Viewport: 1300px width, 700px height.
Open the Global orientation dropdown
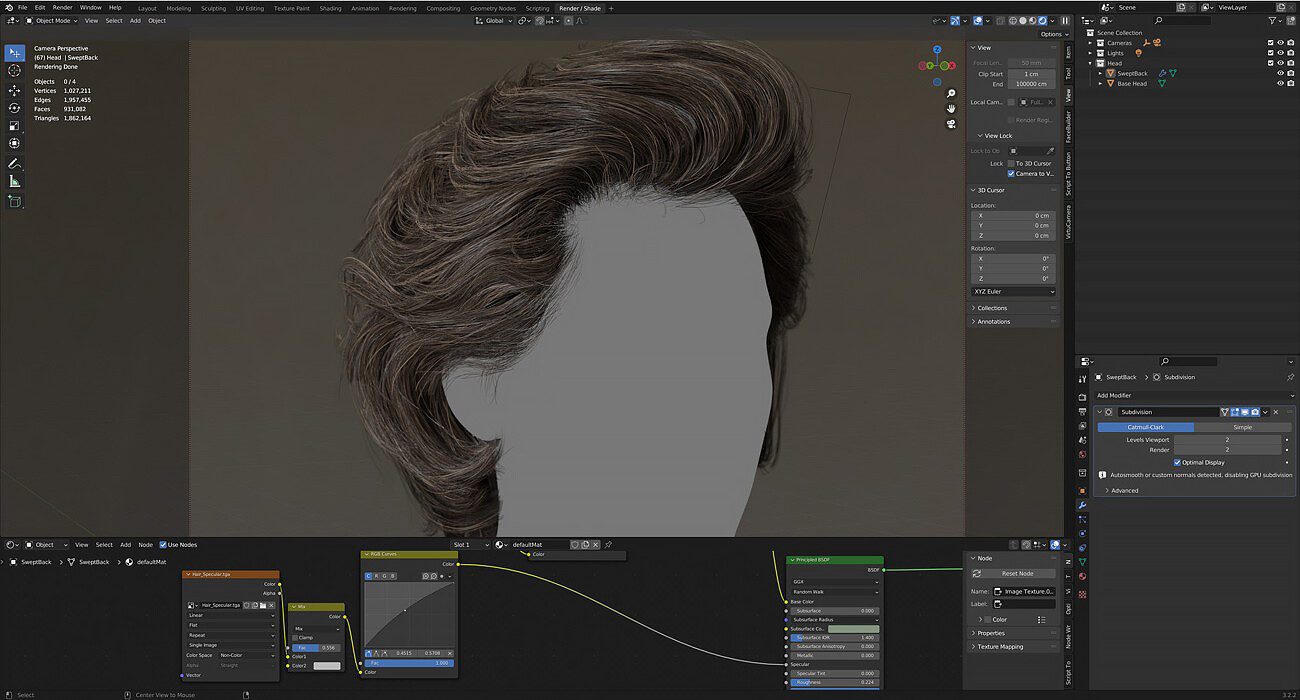coord(495,20)
